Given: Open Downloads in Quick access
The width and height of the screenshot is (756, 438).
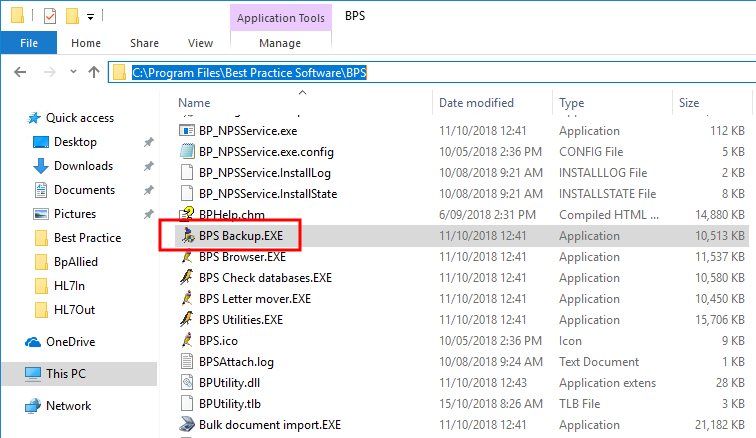Looking at the screenshot, I should point(83,165).
